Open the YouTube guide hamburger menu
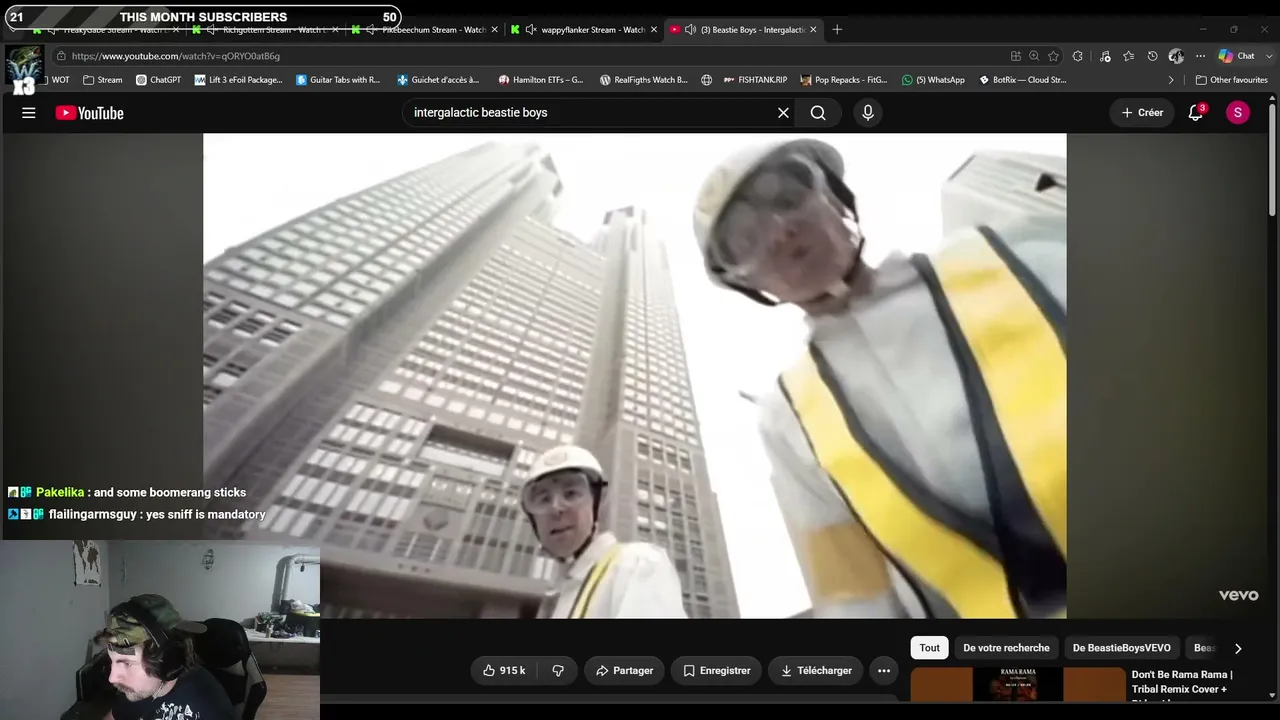 click(29, 113)
